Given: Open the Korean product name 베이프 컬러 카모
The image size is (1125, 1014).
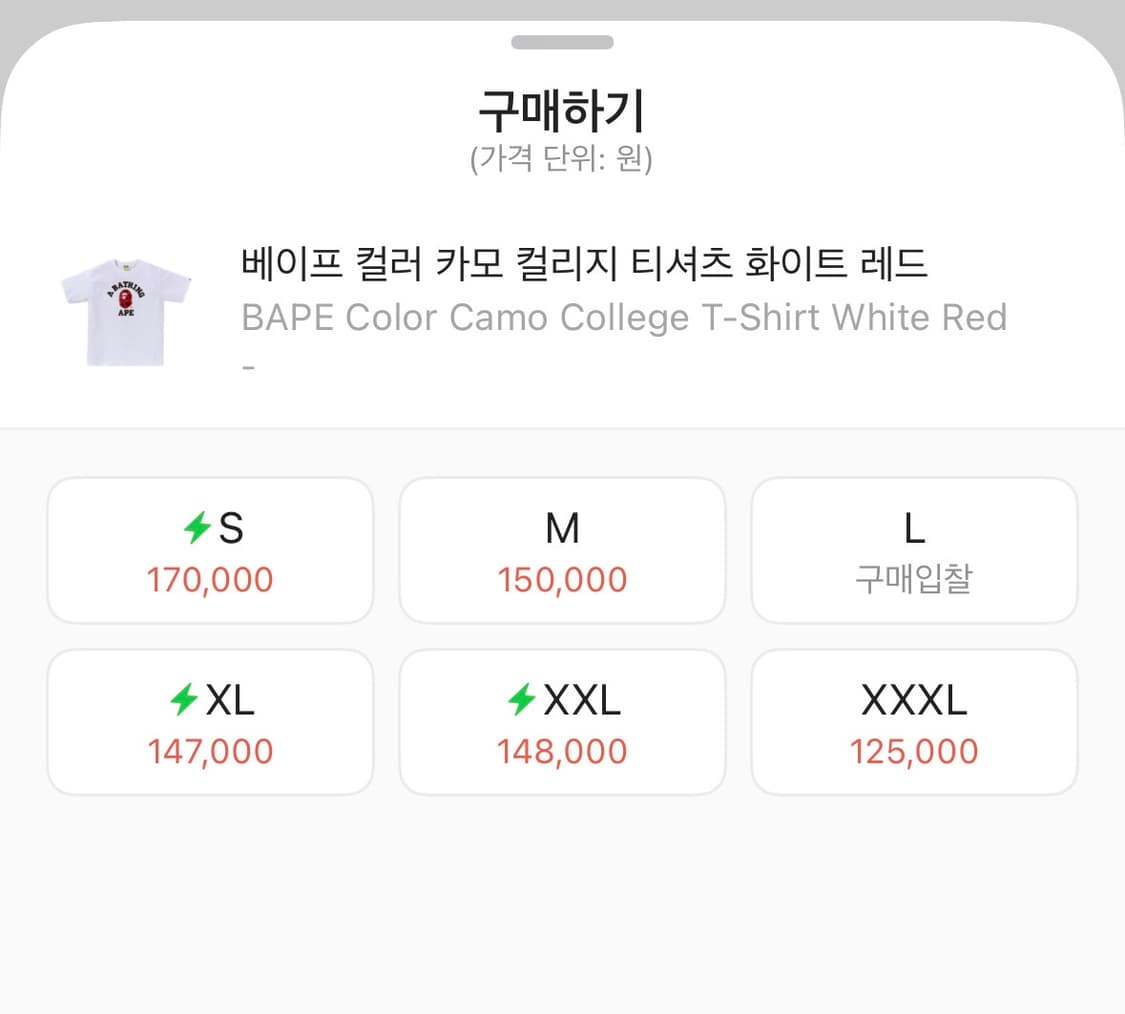Looking at the screenshot, I should point(583,264).
